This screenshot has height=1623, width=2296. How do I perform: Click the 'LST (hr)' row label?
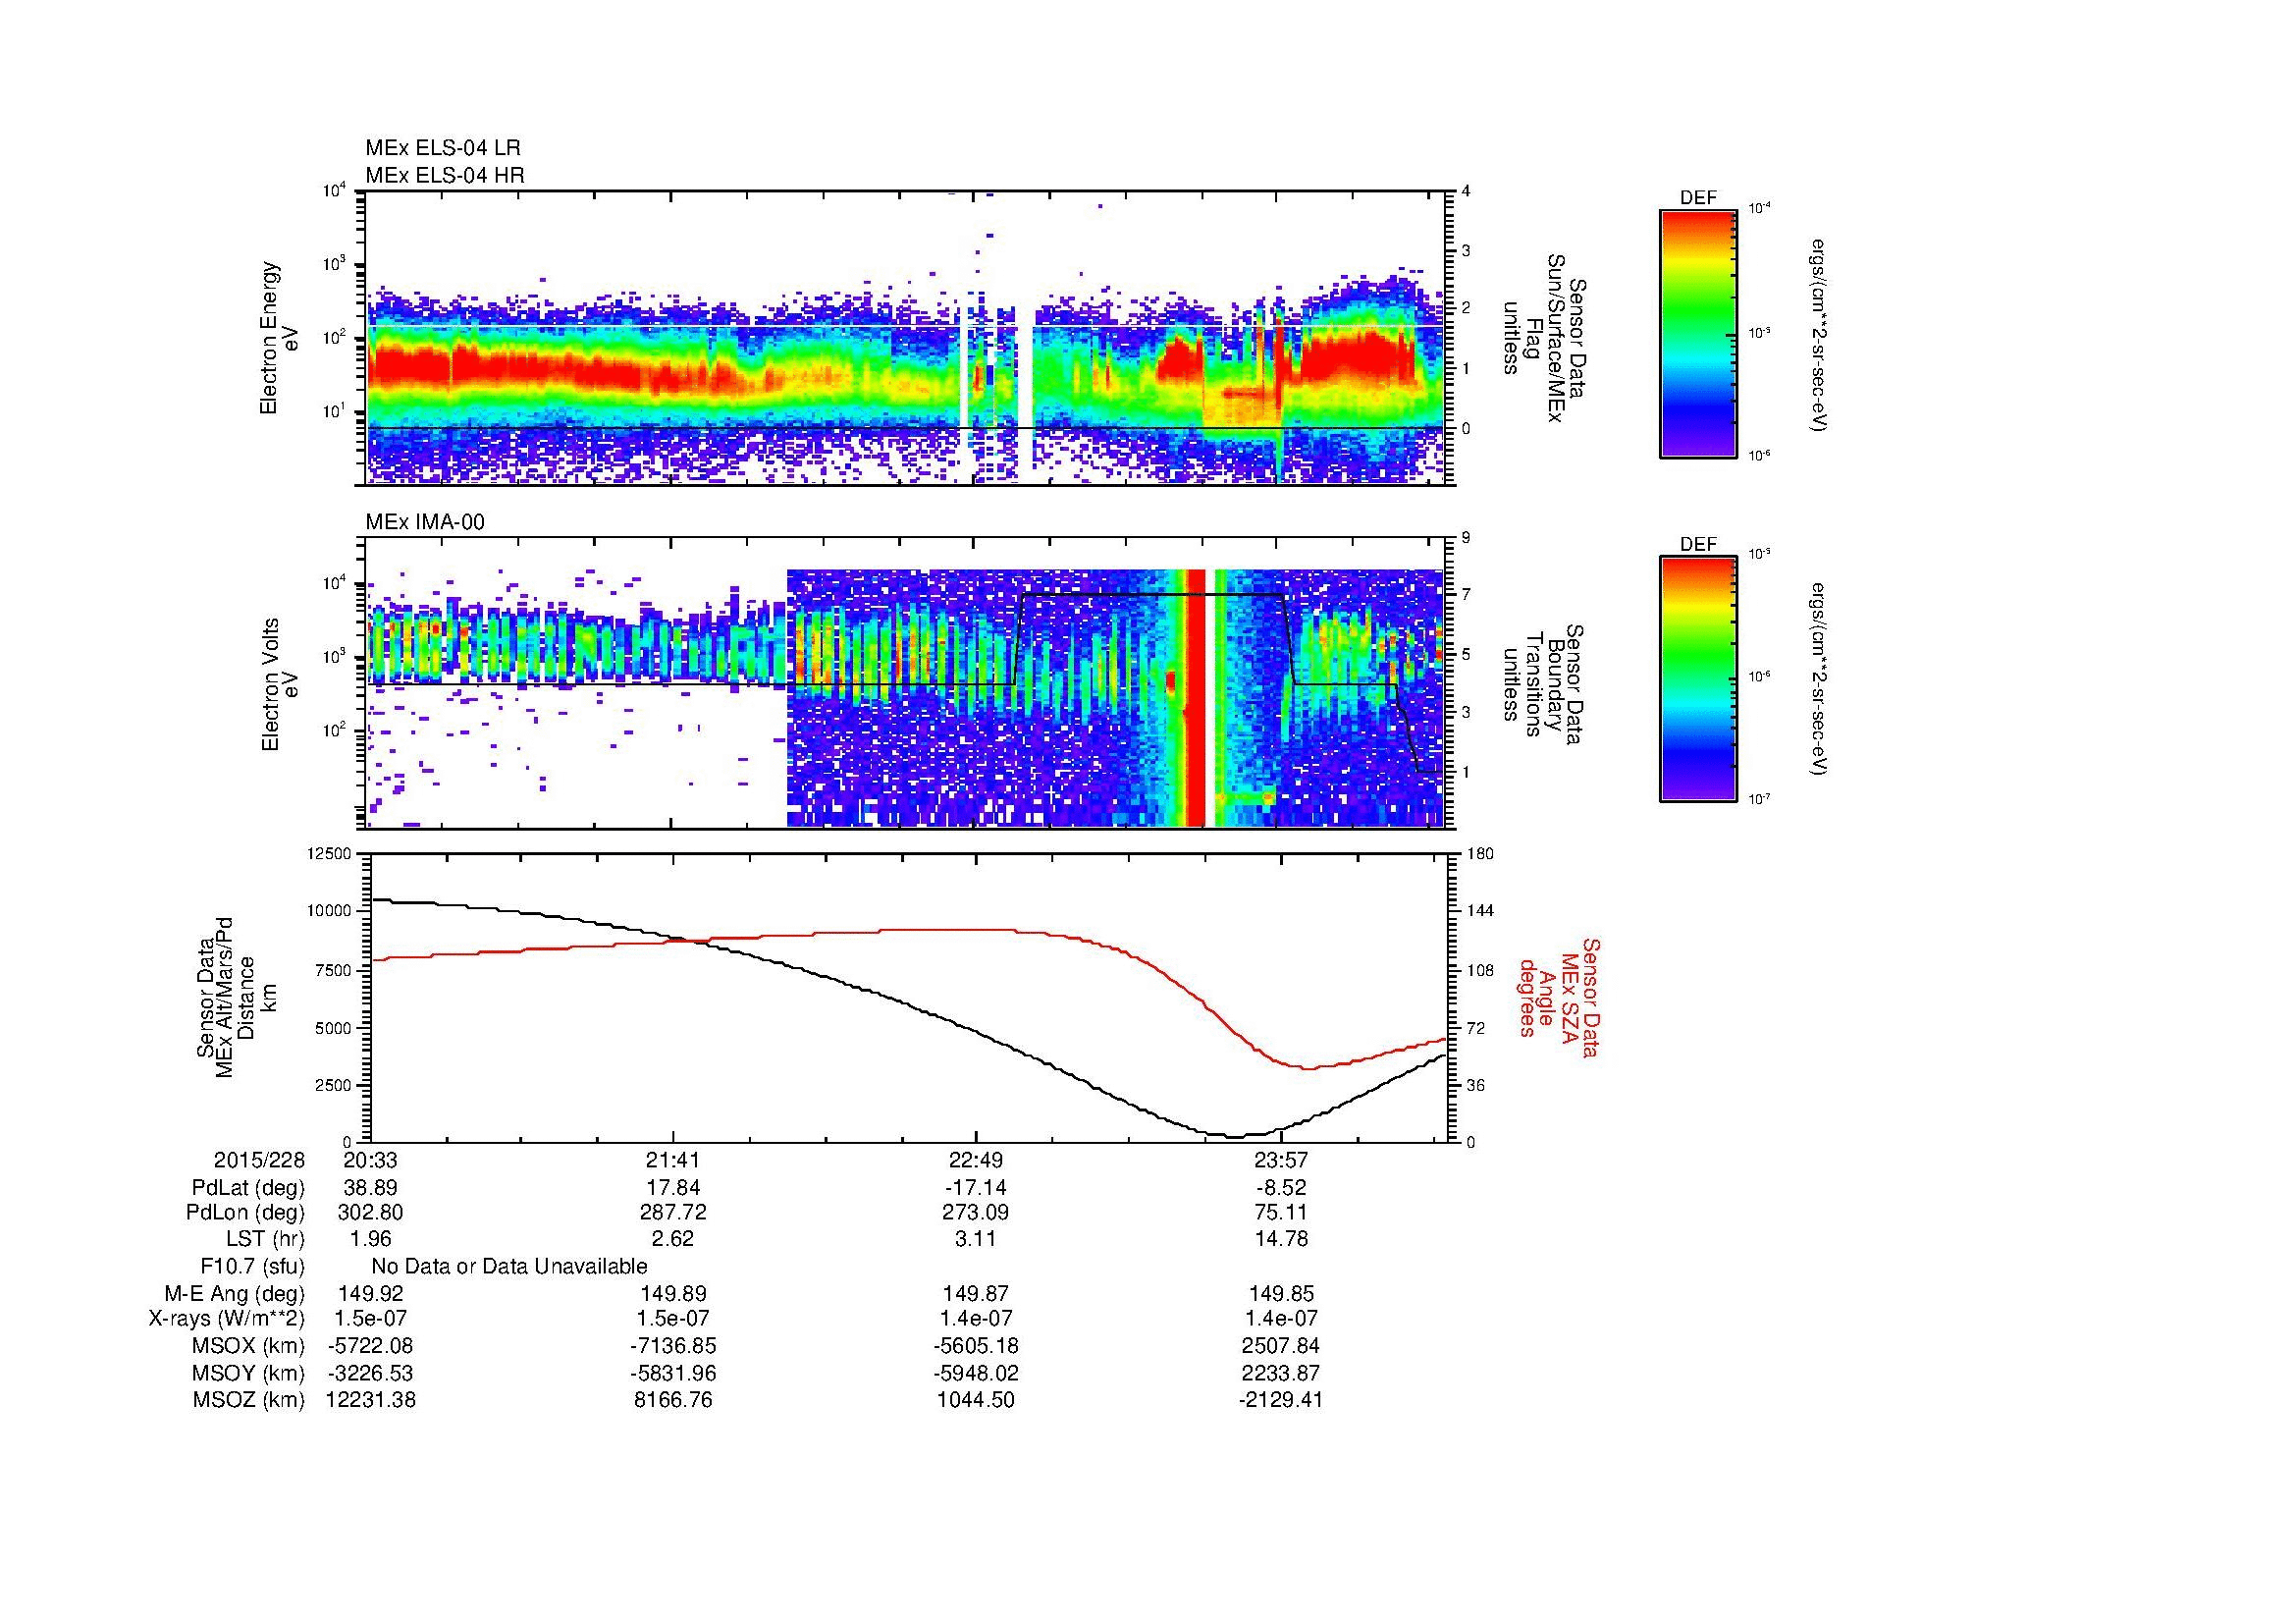tap(265, 1239)
